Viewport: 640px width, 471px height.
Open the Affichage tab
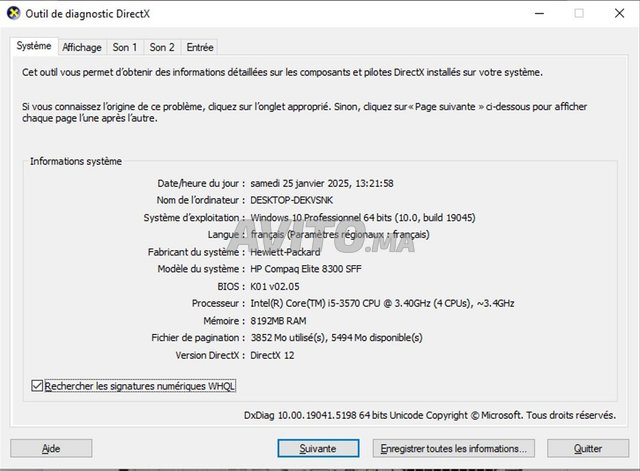(x=82, y=47)
